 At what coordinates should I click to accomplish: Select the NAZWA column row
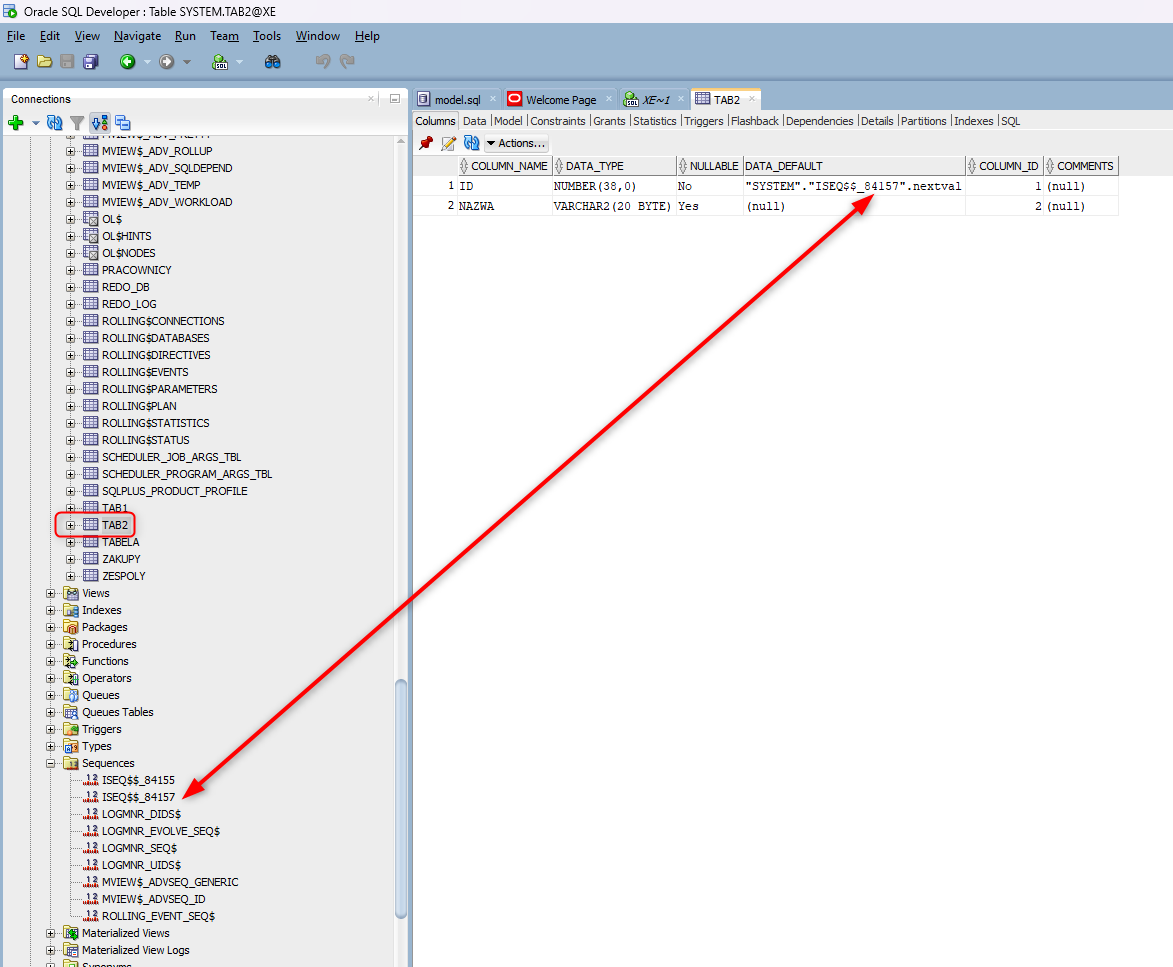point(476,206)
